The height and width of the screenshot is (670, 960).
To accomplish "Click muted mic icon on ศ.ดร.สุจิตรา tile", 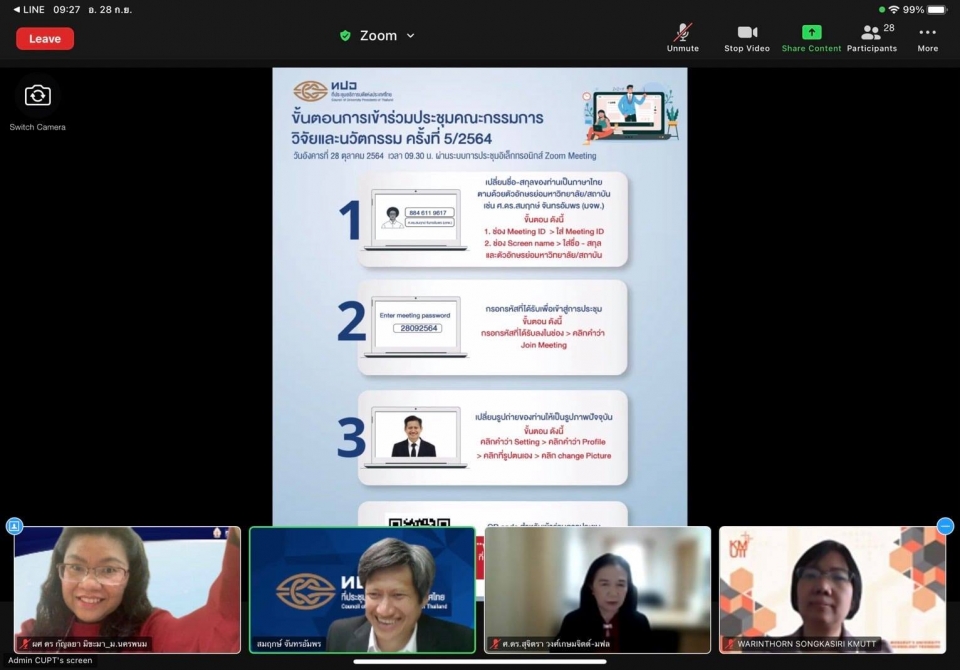I will click(495, 644).
